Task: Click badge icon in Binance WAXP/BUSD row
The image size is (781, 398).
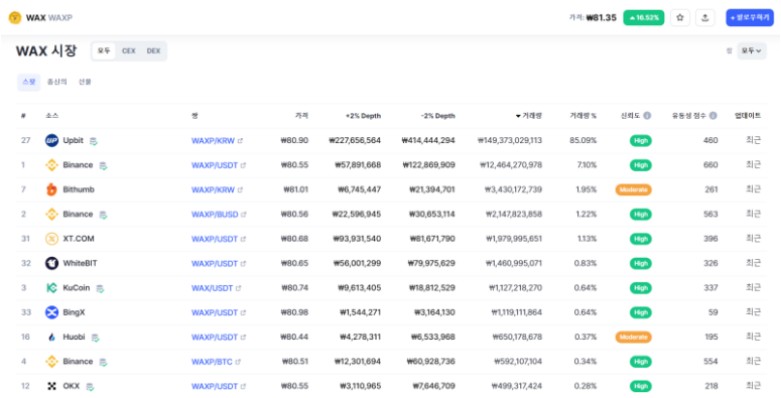Action: pyautogui.click(x=103, y=215)
